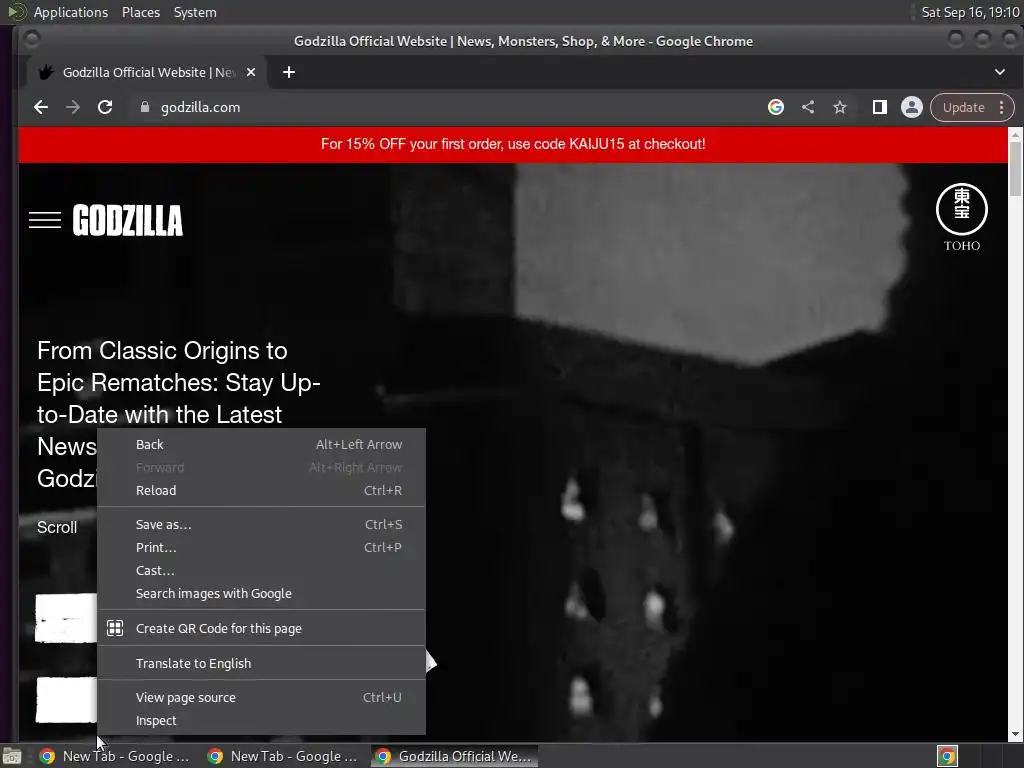This screenshot has height=768, width=1024.
Task: Open the System menu in top panel
Action: [195, 12]
